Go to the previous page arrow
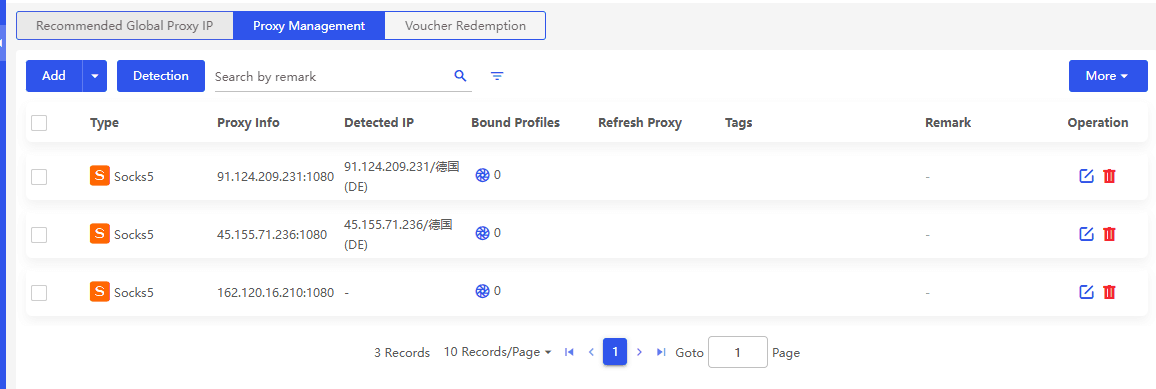 (591, 352)
